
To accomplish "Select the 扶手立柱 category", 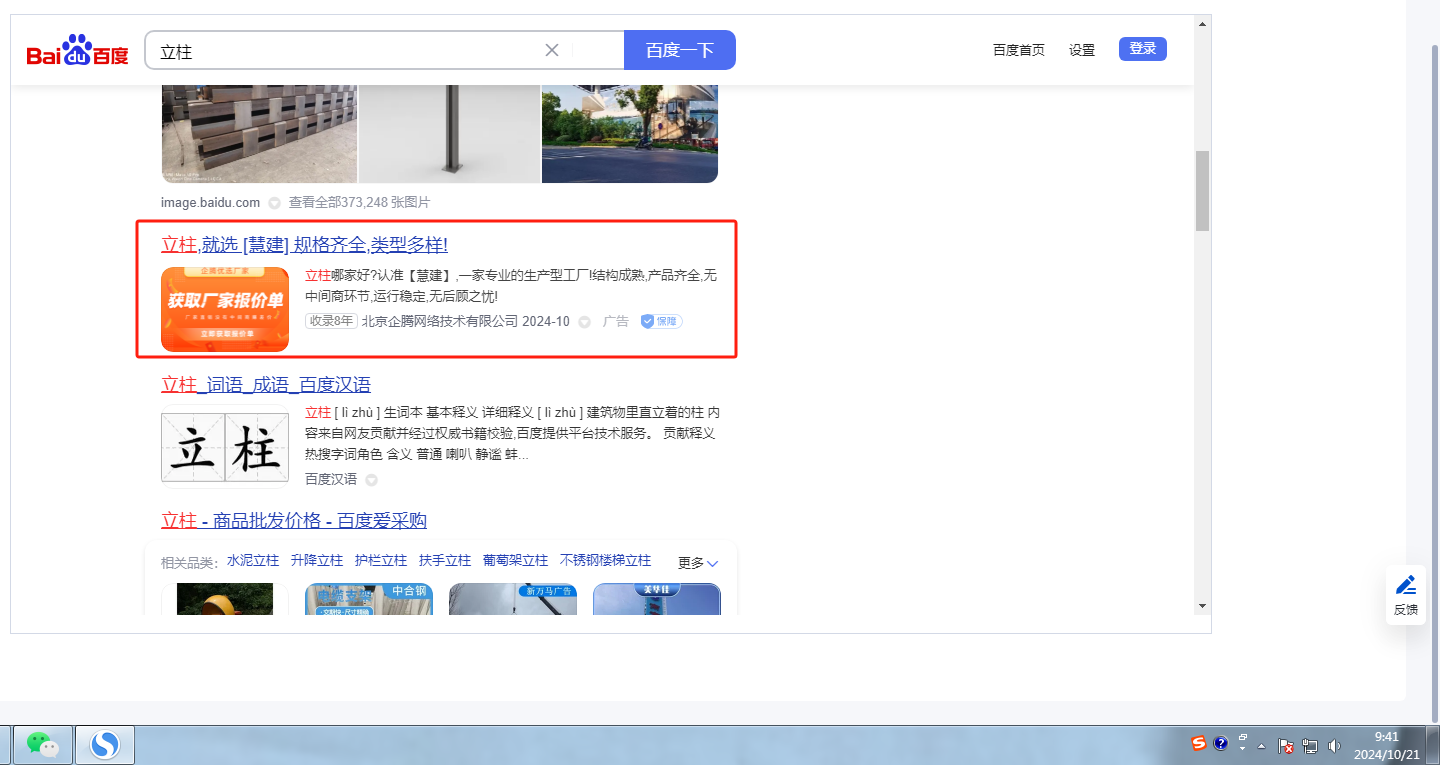I will (x=445, y=561).
